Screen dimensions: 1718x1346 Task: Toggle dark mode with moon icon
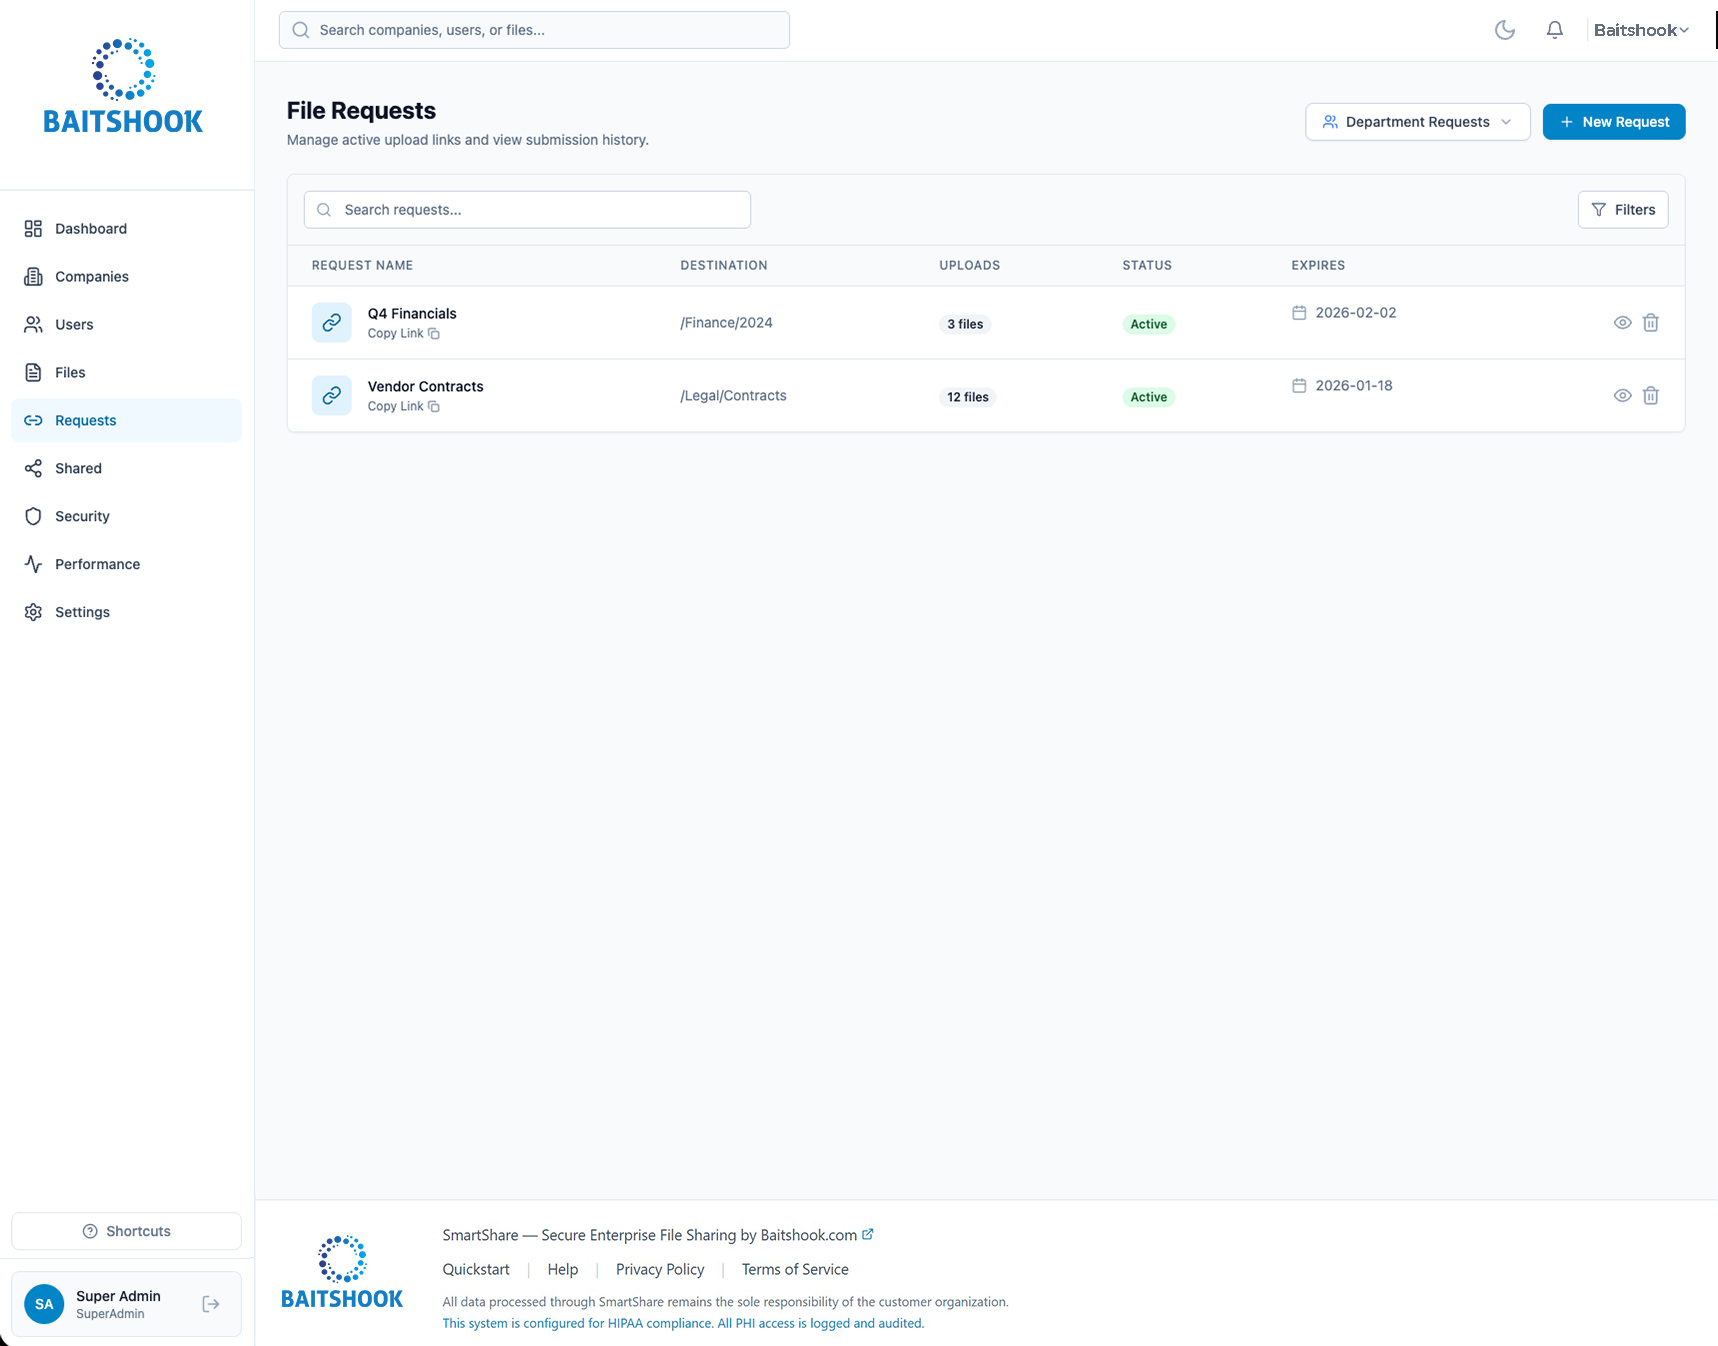pos(1504,30)
